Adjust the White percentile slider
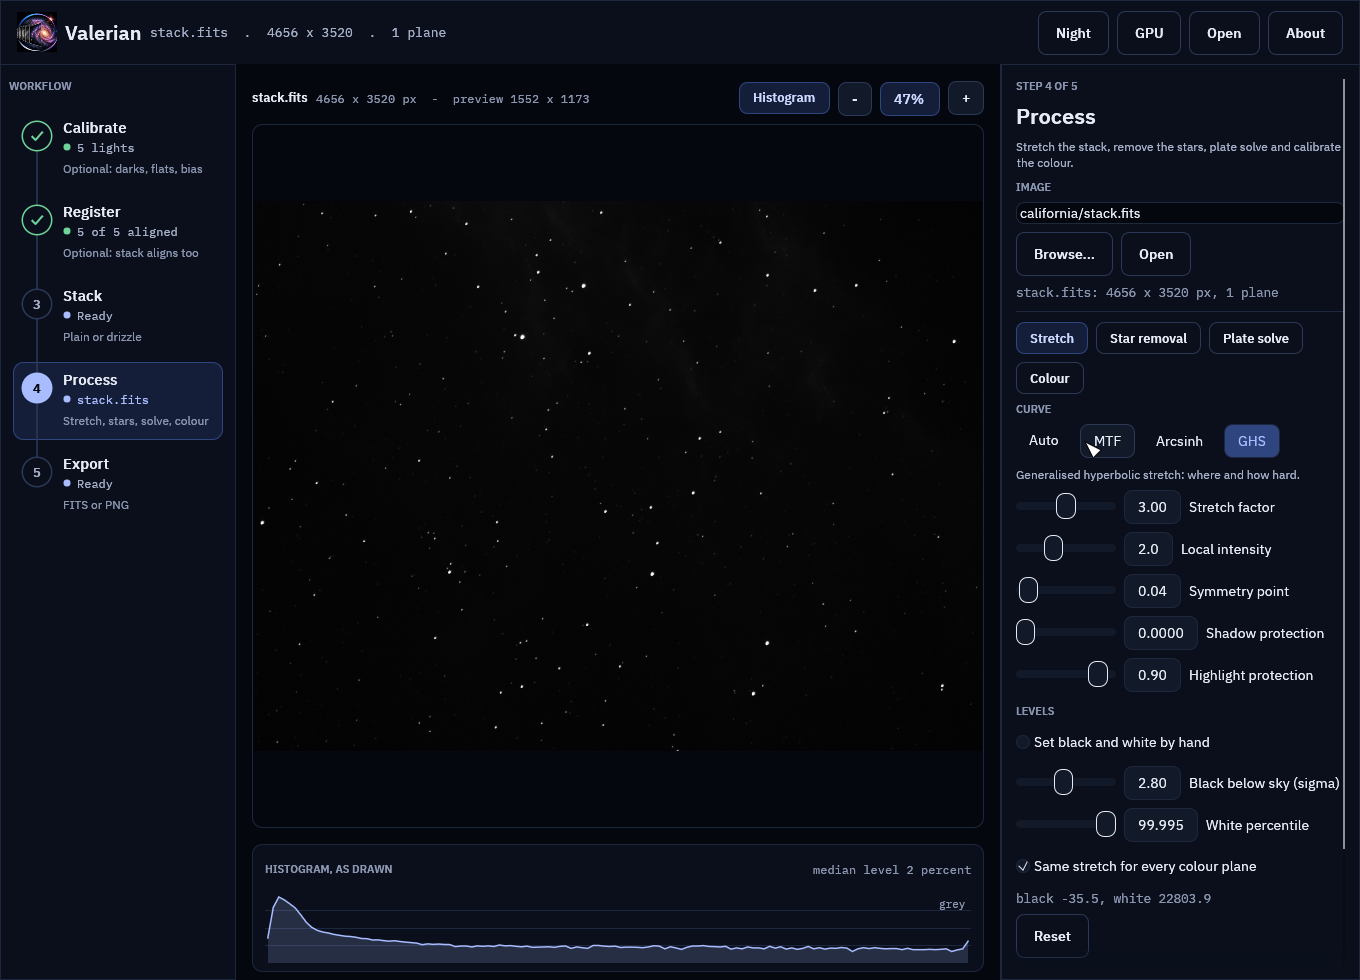 1066,824
